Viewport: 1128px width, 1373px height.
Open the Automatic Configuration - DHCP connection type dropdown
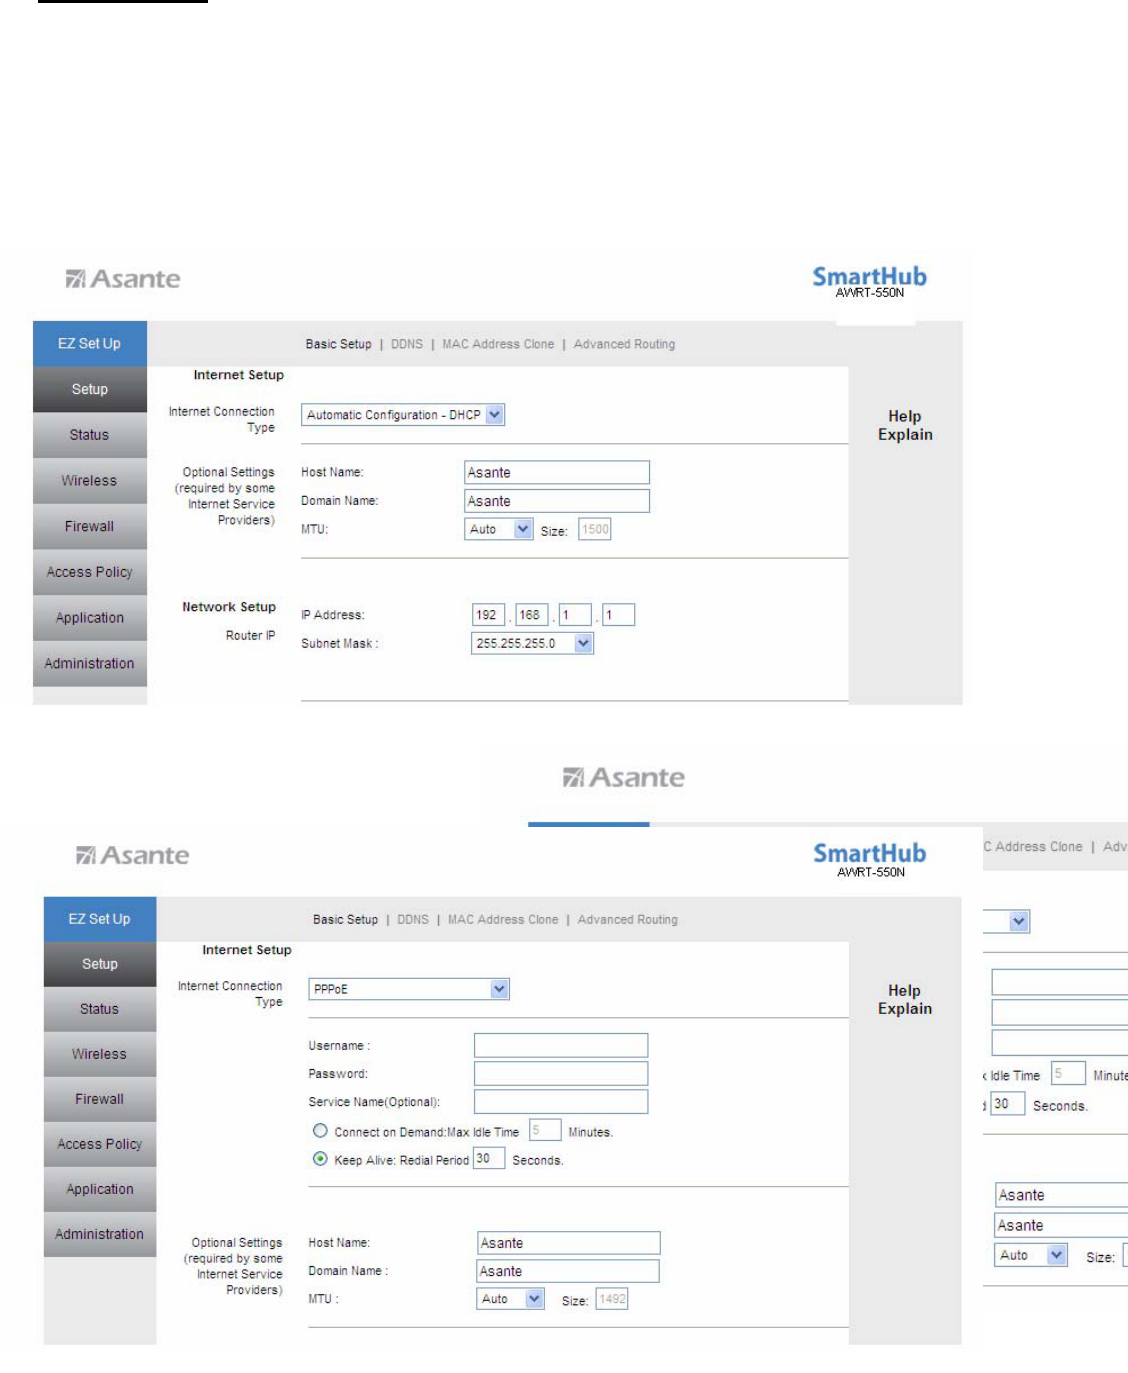pyautogui.click(x=403, y=415)
